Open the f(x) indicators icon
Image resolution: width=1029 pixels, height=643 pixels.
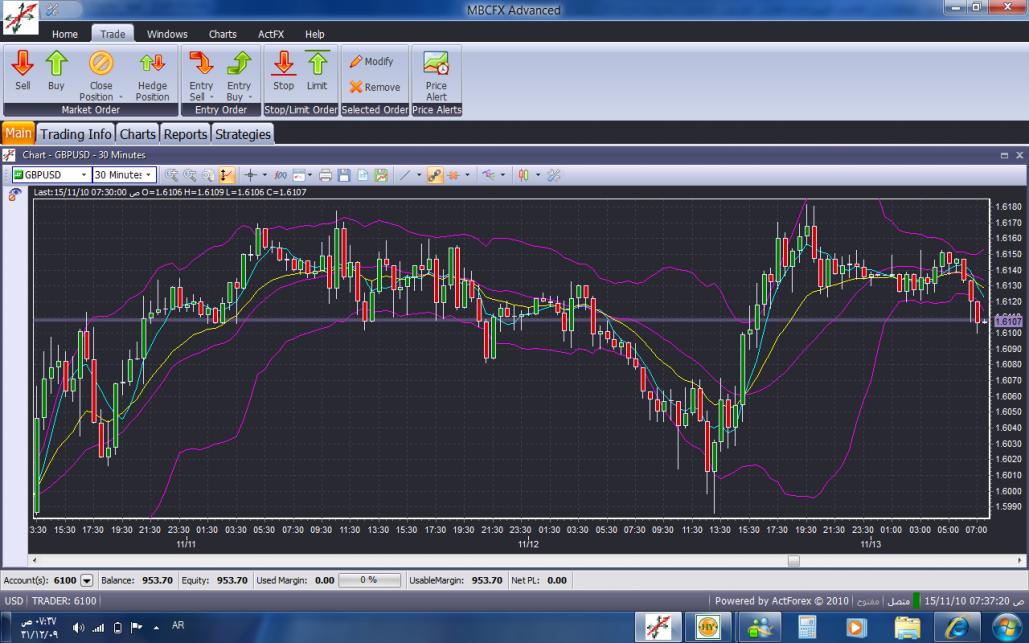pyautogui.click(x=280, y=175)
